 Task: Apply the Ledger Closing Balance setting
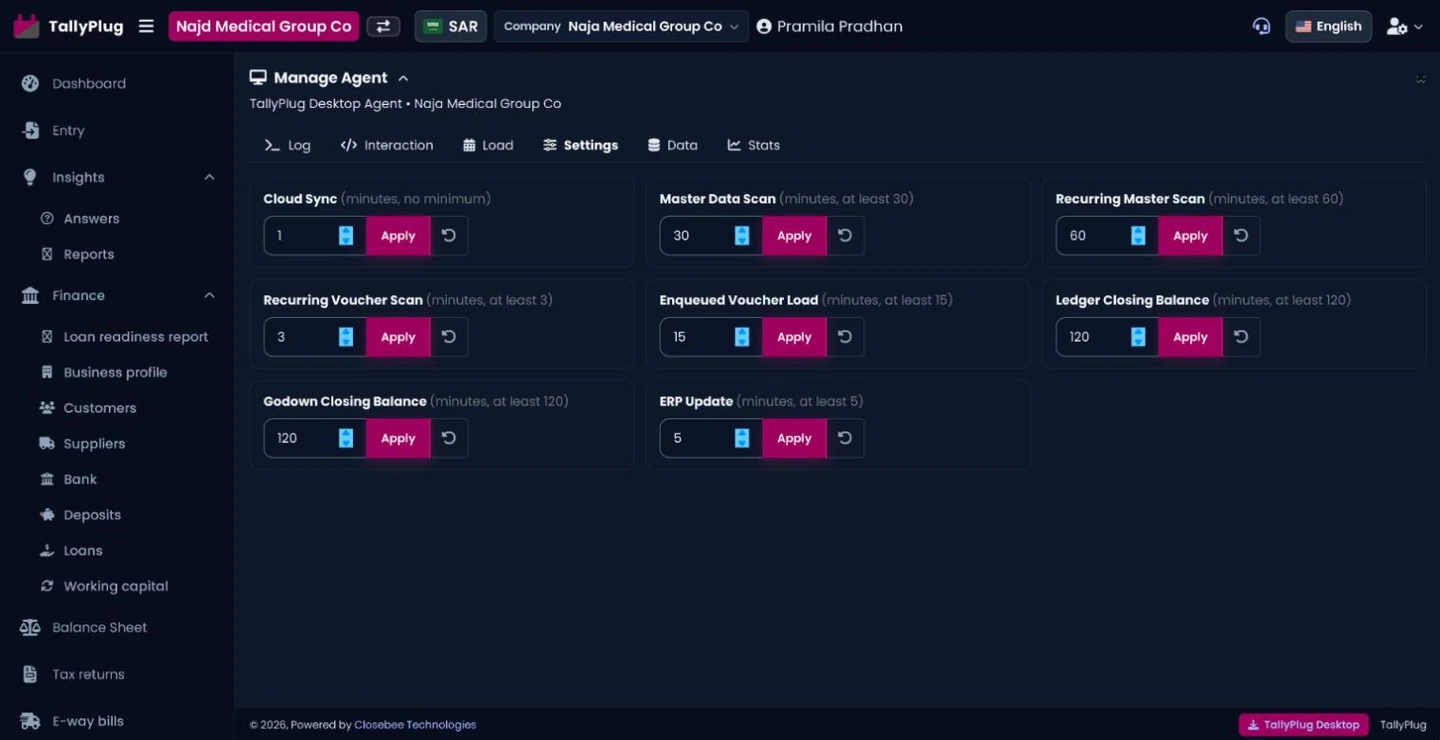(1190, 337)
